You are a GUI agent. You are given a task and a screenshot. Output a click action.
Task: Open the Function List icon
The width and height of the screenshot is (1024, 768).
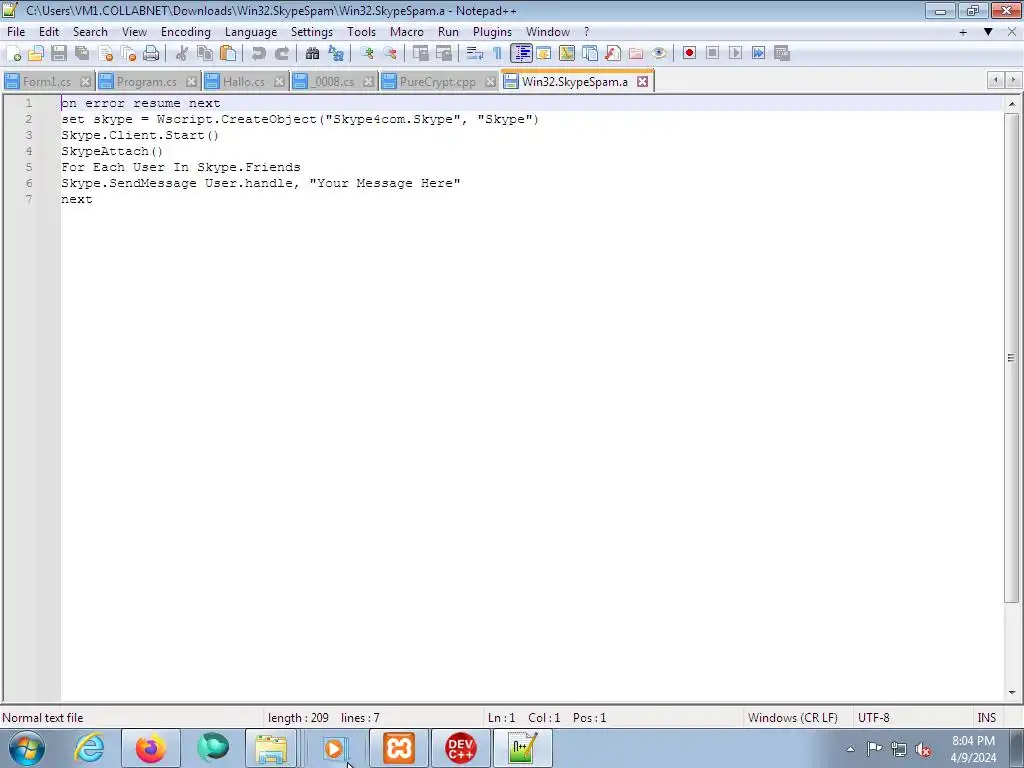pos(613,54)
